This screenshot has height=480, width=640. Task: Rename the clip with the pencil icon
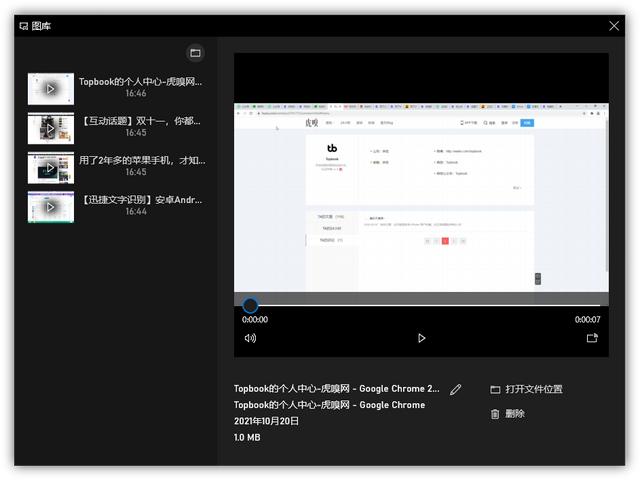[456, 389]
